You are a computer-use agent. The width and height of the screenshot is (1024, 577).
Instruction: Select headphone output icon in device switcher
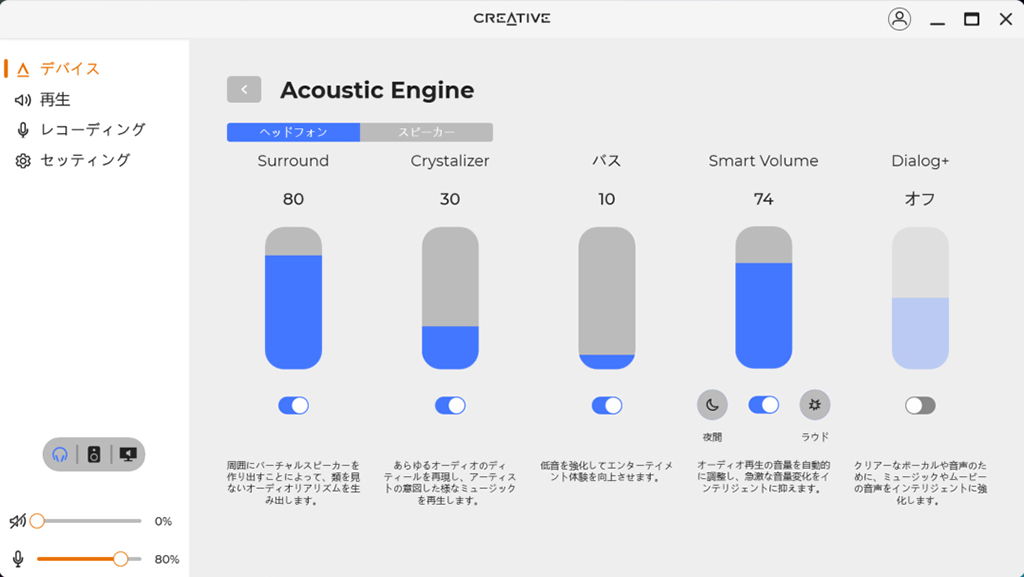tap(60, 454)
